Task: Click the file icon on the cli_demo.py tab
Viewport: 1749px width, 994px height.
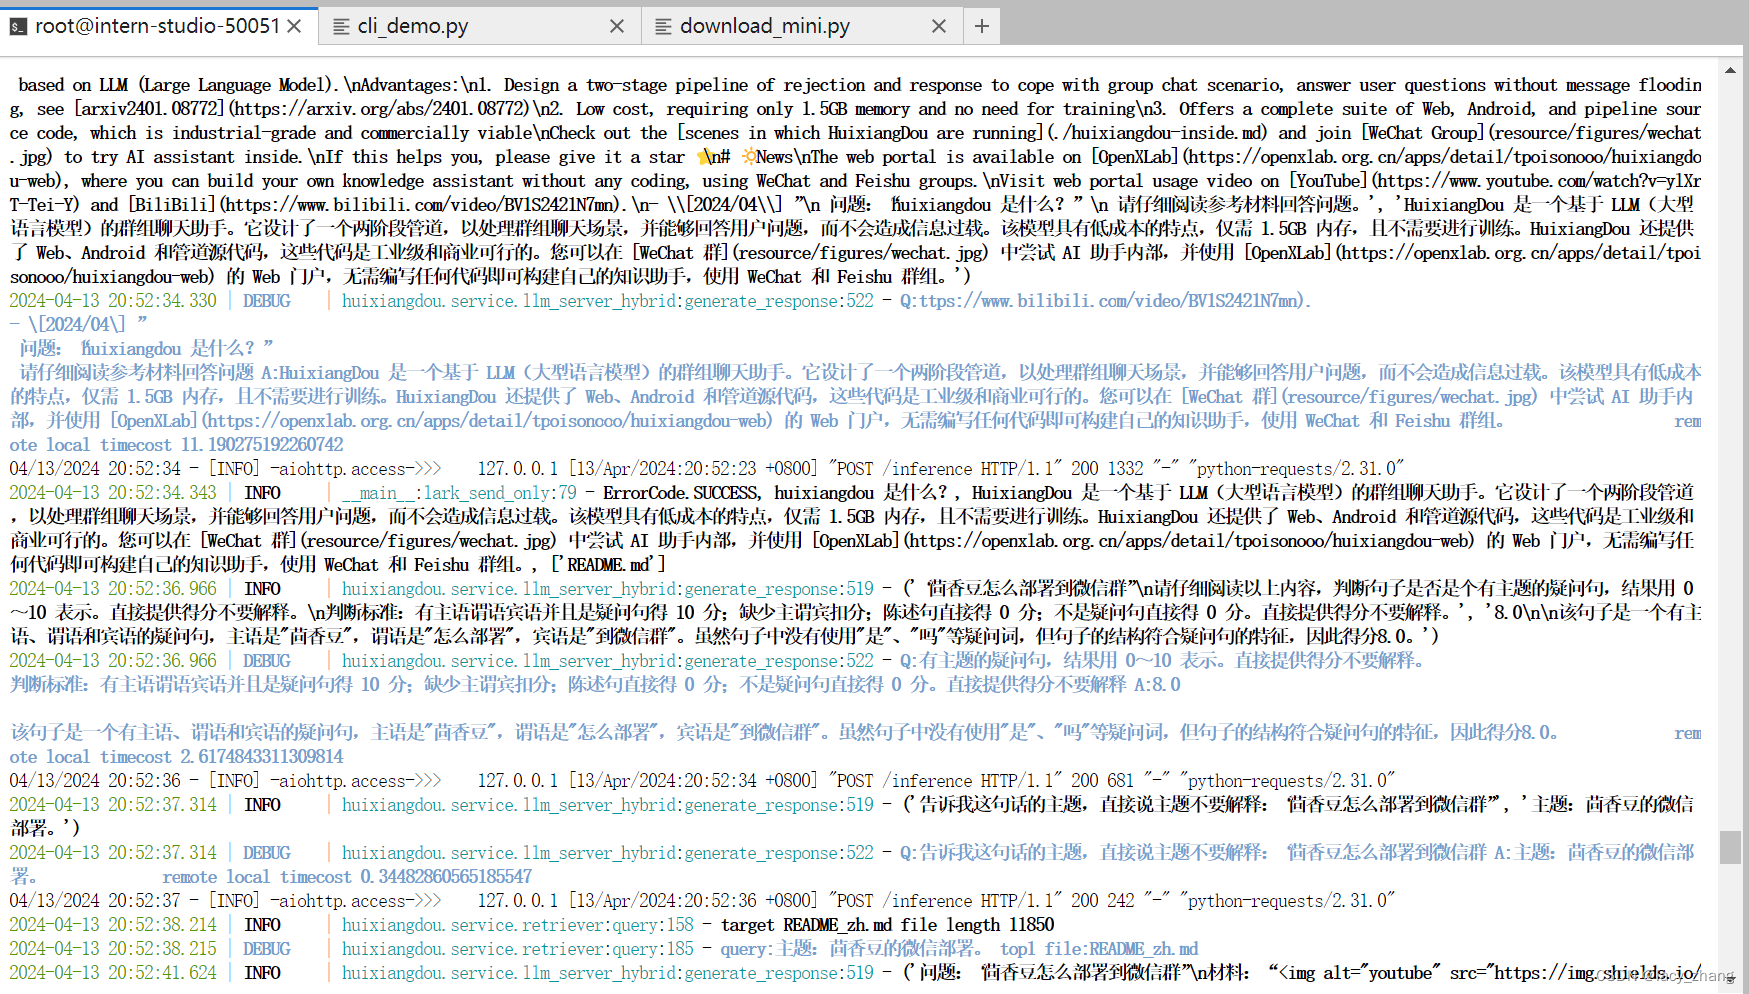Action: [341, 27]
